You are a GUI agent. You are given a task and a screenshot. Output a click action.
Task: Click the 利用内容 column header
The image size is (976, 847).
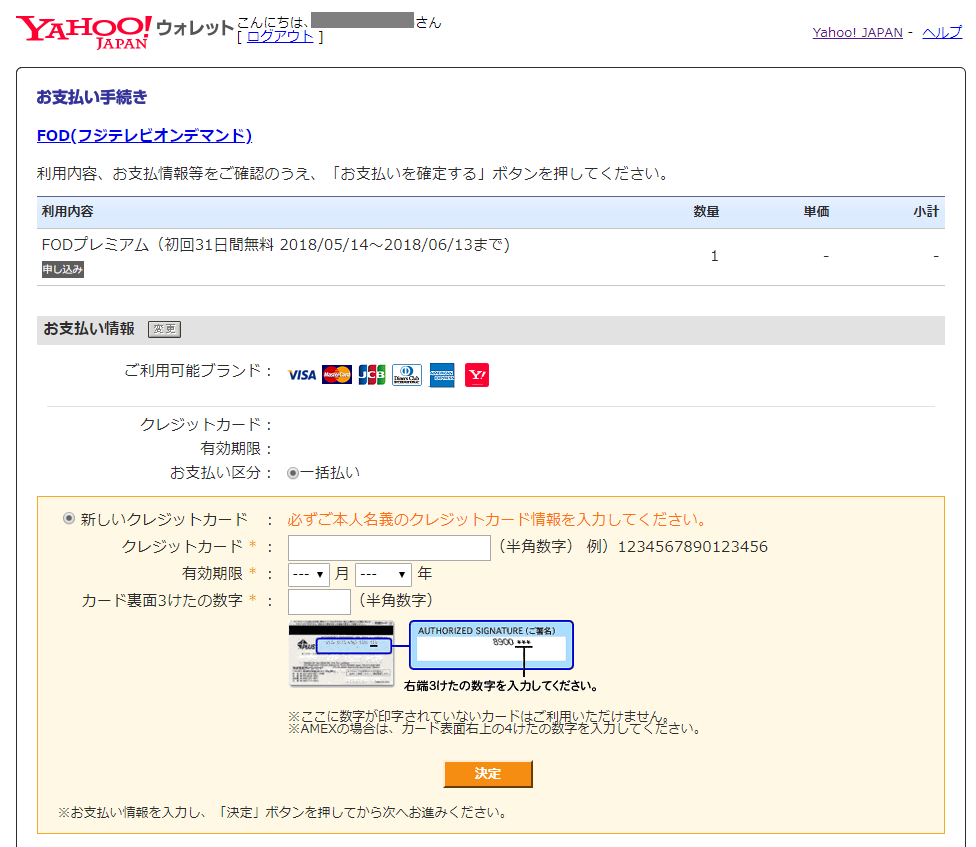pyautogui.click(x=67, y=212)
